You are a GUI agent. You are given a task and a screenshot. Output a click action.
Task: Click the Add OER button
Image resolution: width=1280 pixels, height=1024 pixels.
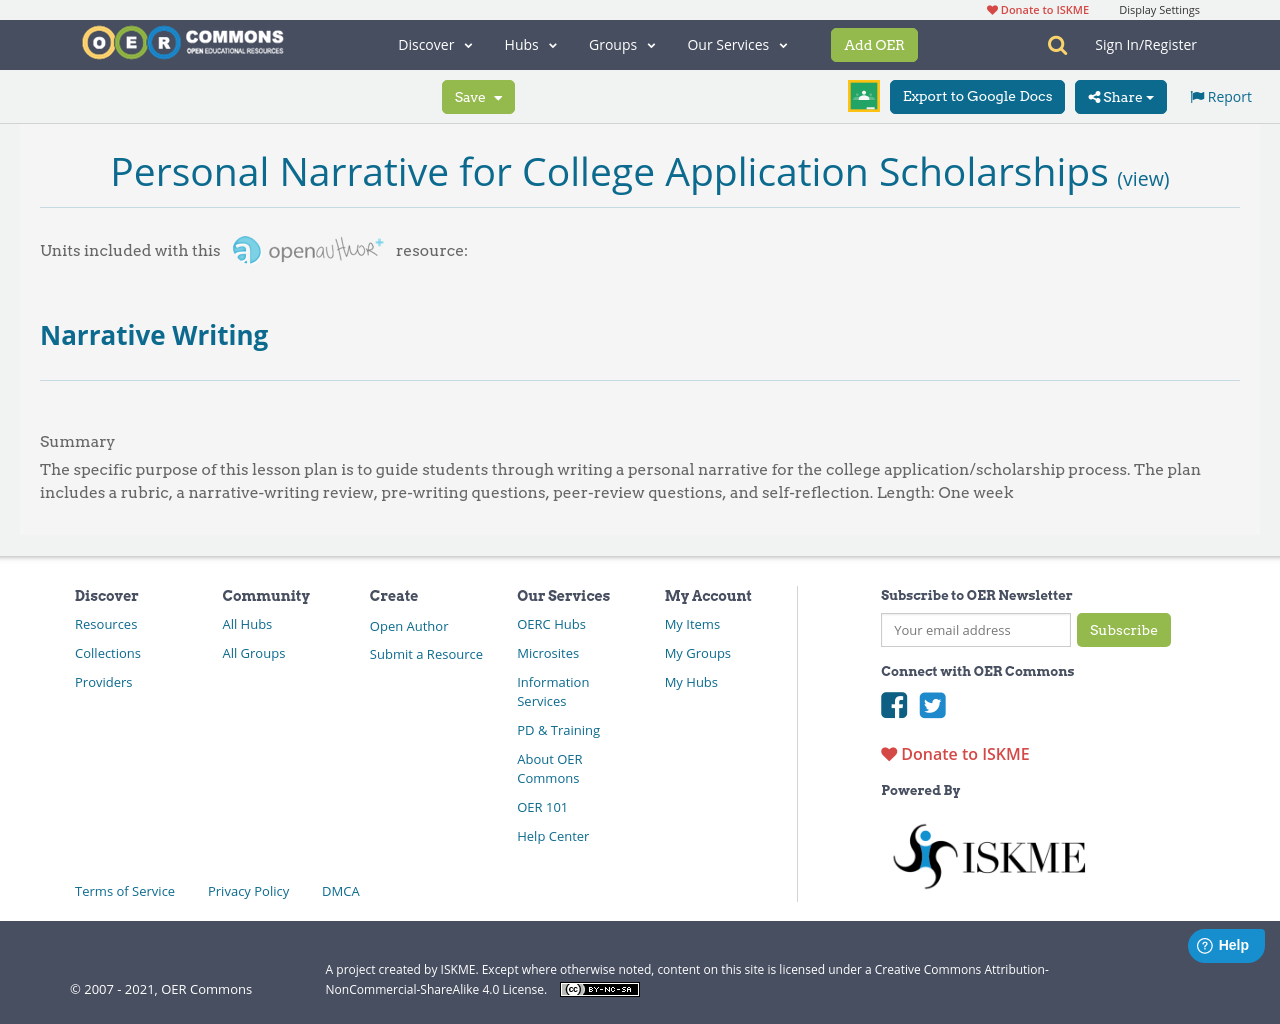click(874, 44)
